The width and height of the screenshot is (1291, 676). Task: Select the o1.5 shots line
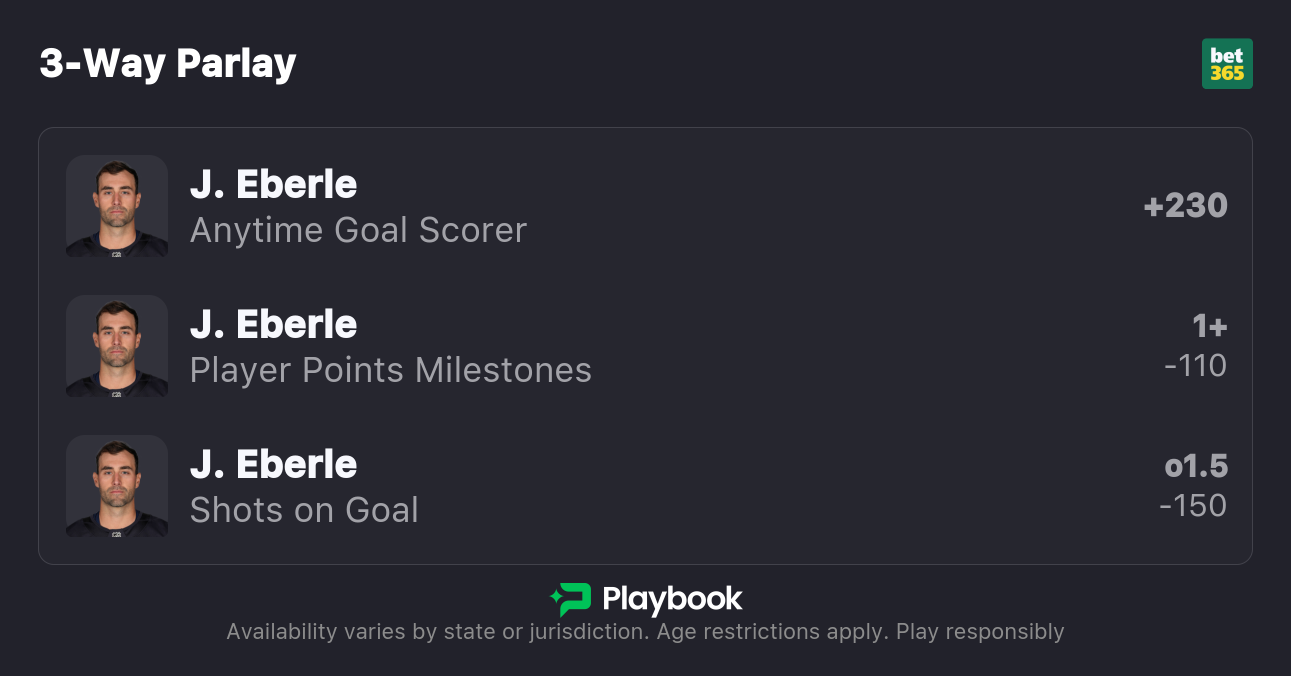click(1196, 466)
